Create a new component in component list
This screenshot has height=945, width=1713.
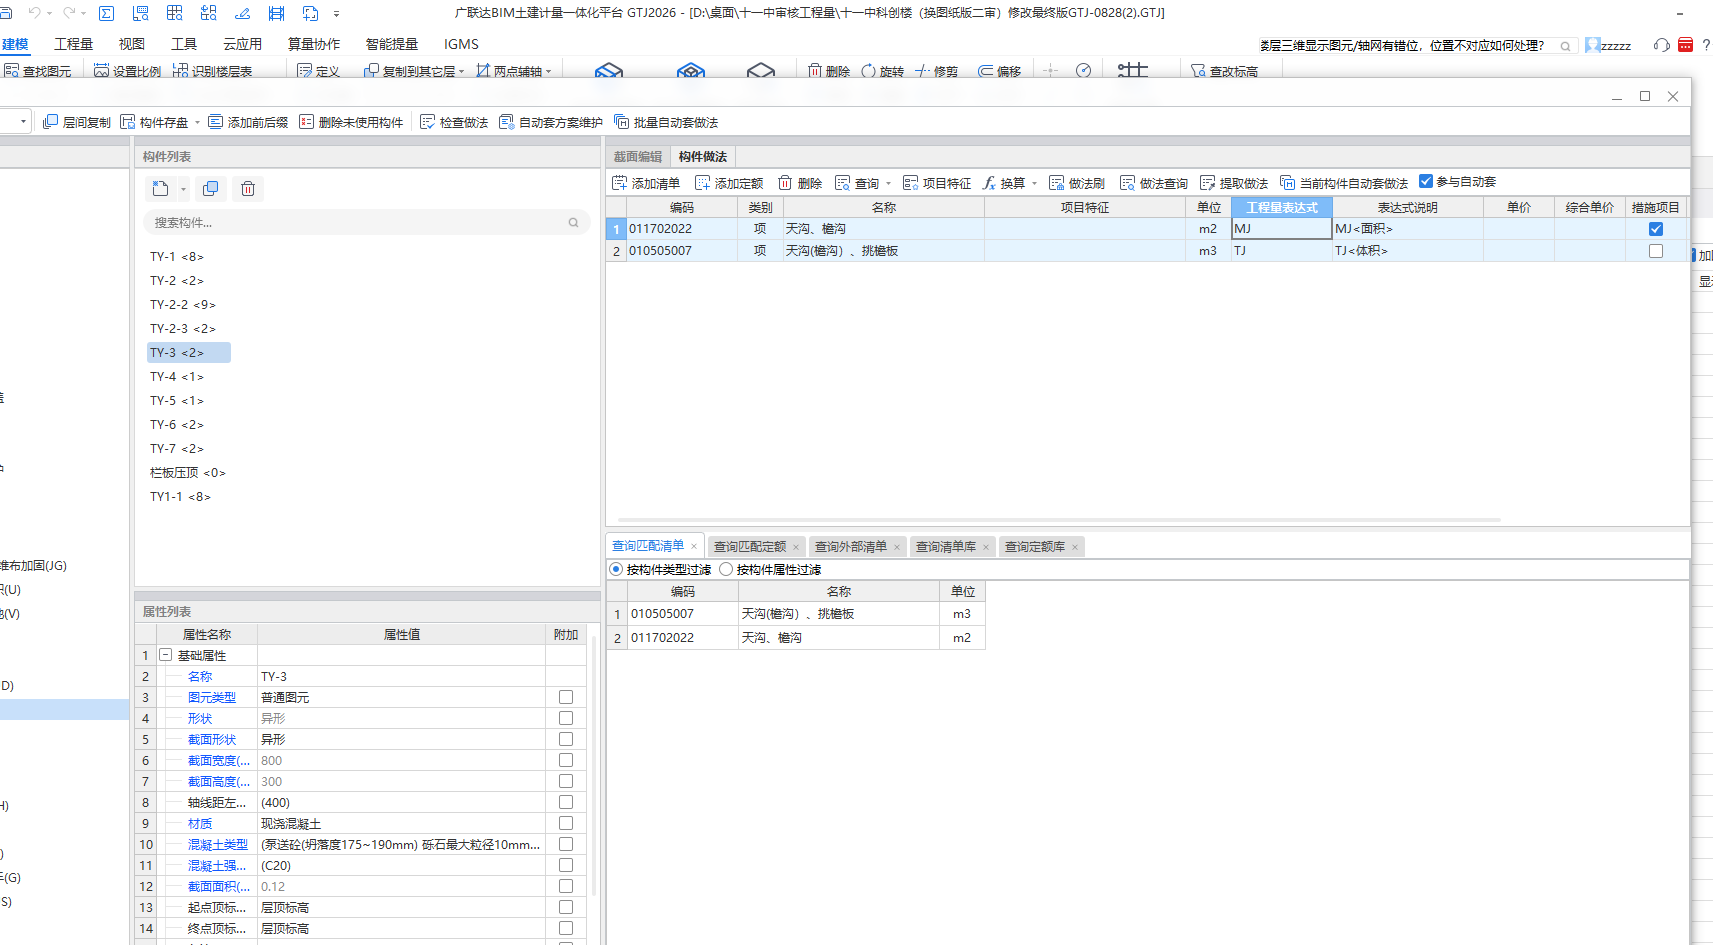click(160, 189)
